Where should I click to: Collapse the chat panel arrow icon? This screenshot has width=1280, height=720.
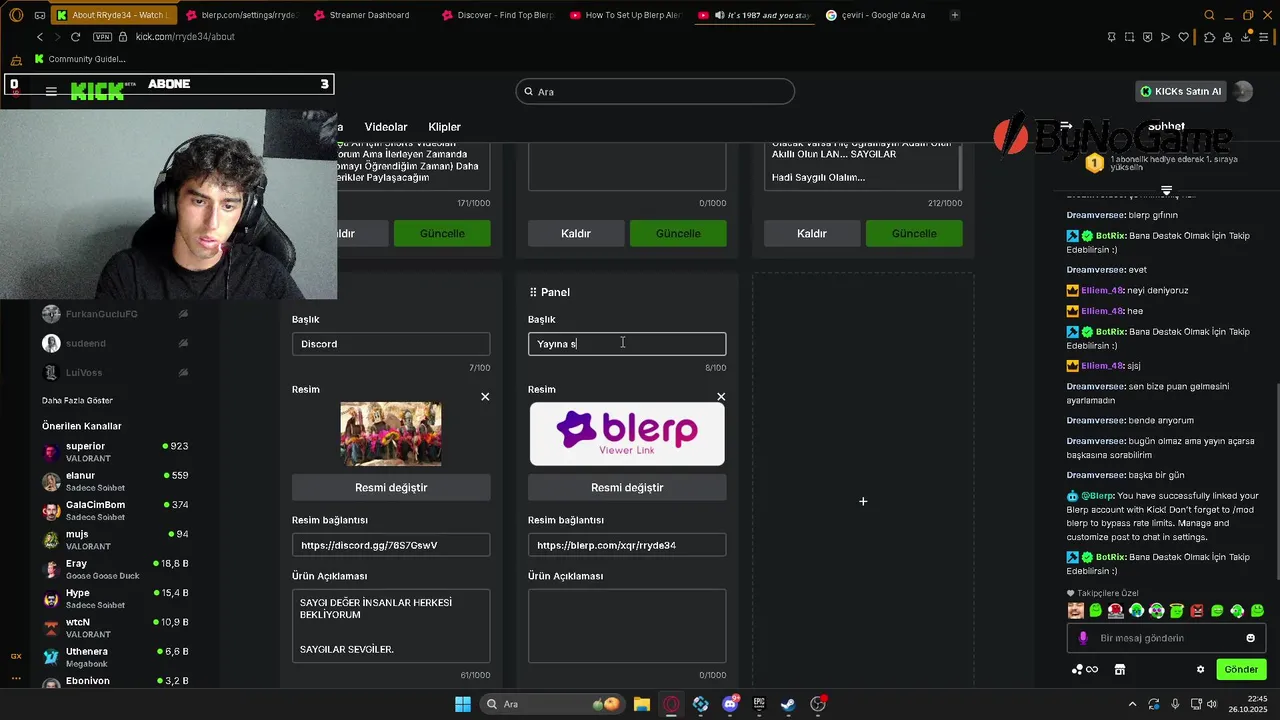[x=1066, y=127]
